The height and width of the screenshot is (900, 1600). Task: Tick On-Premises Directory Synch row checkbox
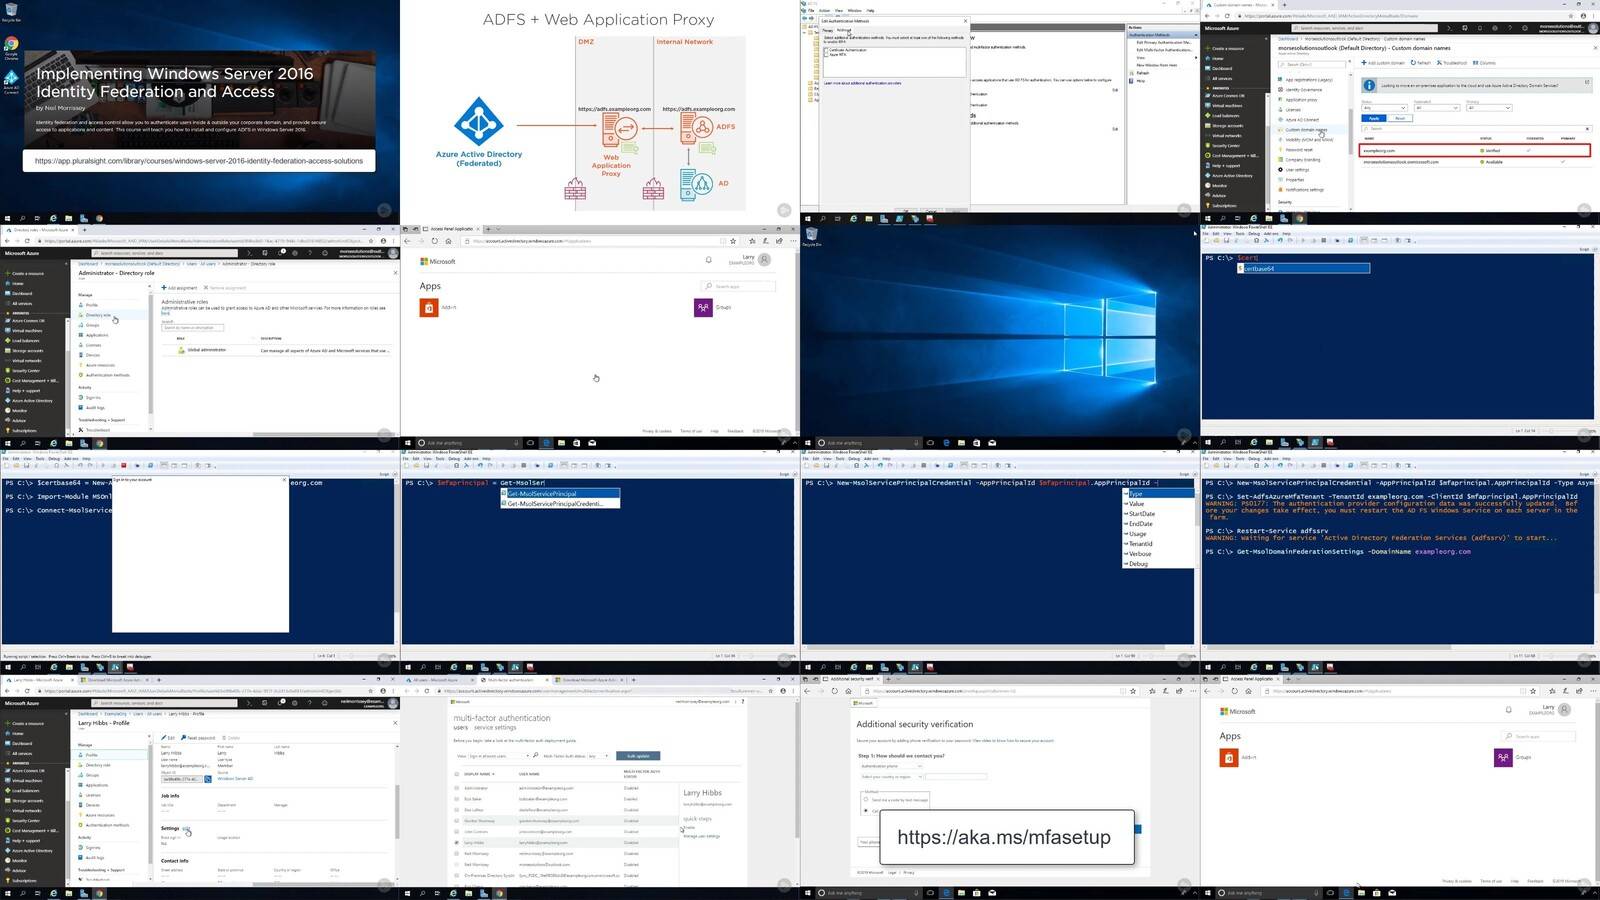457,876
